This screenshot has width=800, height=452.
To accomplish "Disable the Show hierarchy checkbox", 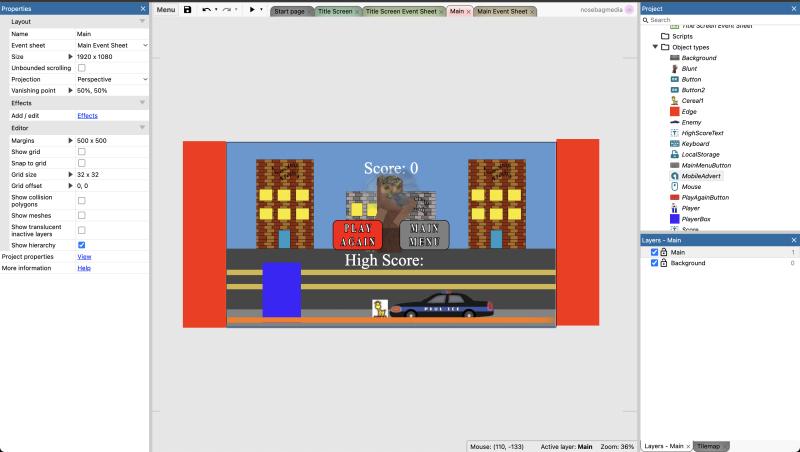I will pyautogui.click(x=82, y=245).
